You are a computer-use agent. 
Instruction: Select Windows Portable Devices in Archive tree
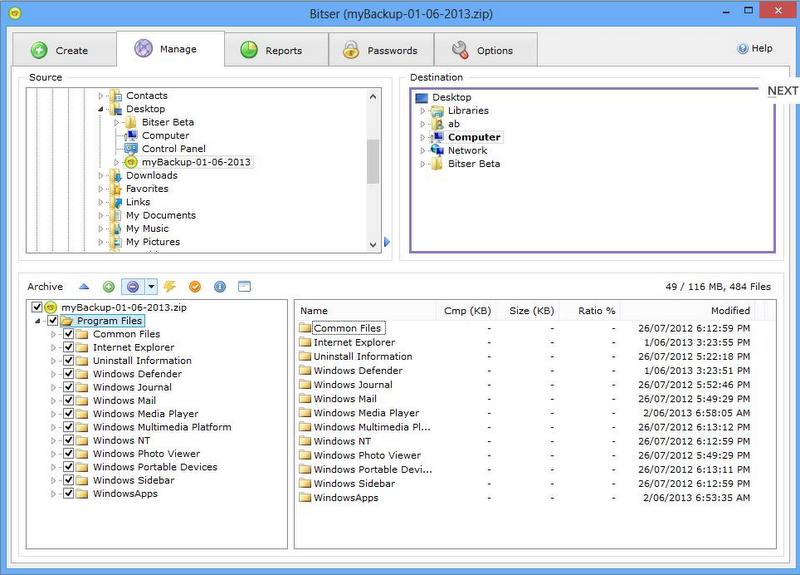[155, 467]
